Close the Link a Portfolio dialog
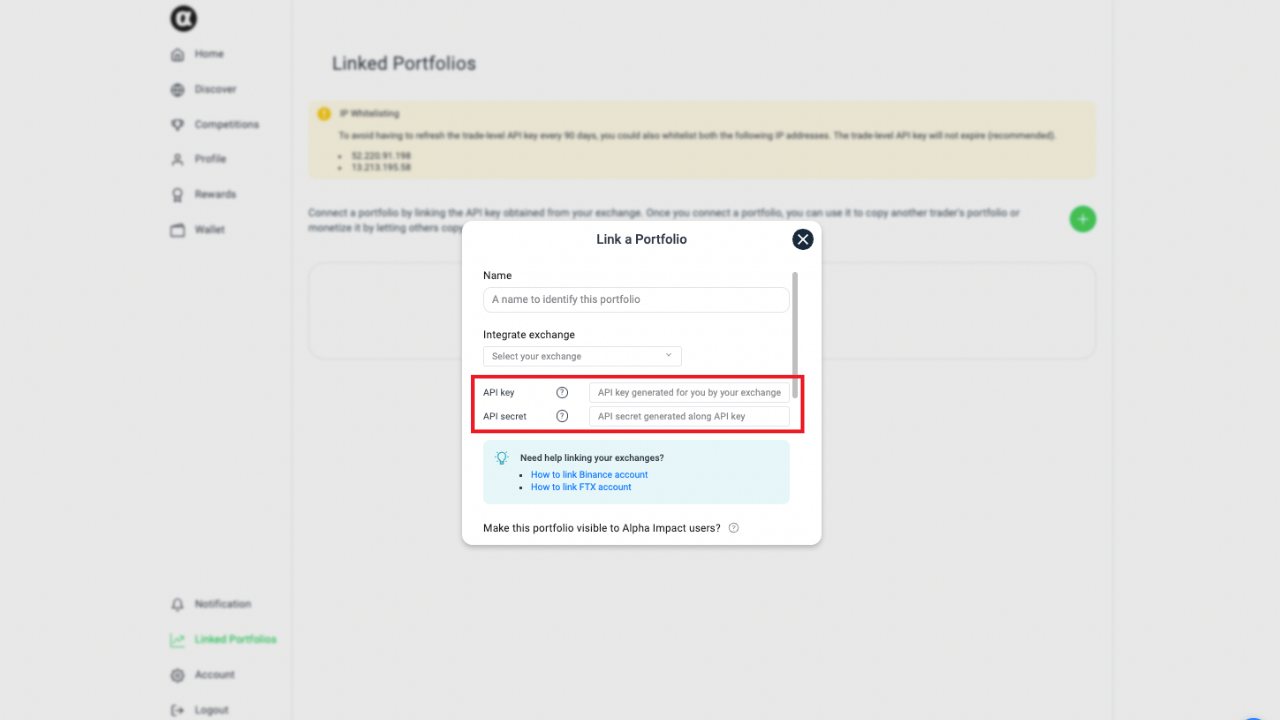The height and width of the screenshot is (720, 1280). click(803, 240)
